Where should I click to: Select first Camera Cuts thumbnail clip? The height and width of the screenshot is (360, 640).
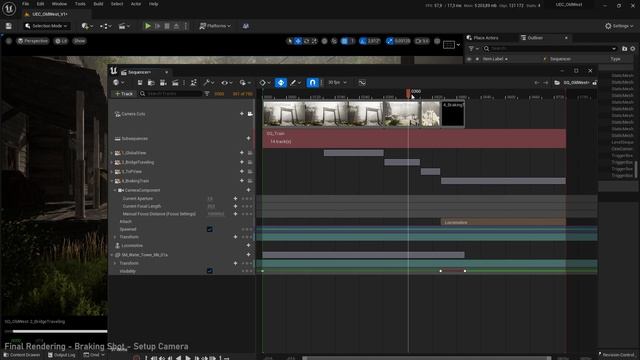pyautogui.click(x=284, y=114)
